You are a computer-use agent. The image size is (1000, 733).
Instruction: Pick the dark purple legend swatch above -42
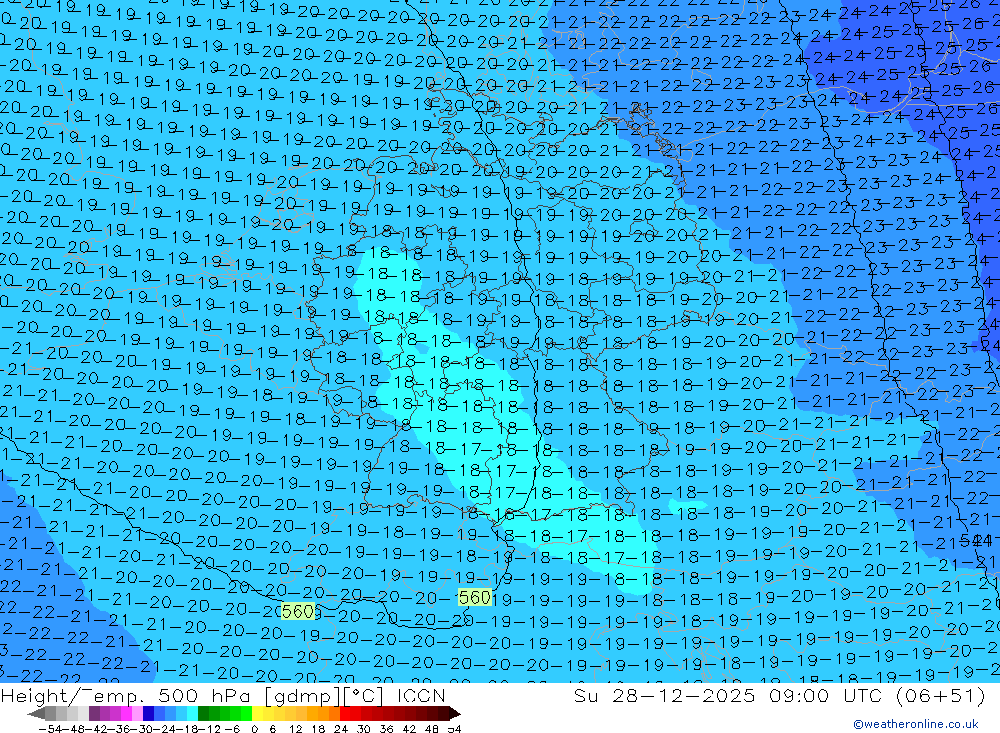tap(94, 713)
